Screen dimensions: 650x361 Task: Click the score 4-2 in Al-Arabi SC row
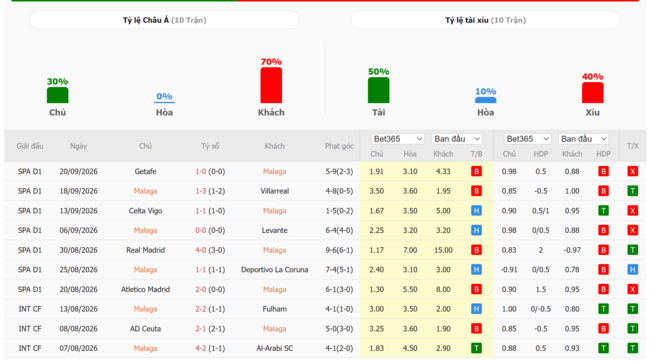click(201, 349)
